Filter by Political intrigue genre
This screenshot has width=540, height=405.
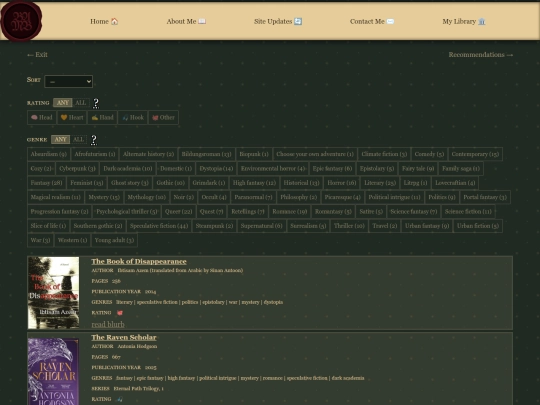[x=394, y=197]
